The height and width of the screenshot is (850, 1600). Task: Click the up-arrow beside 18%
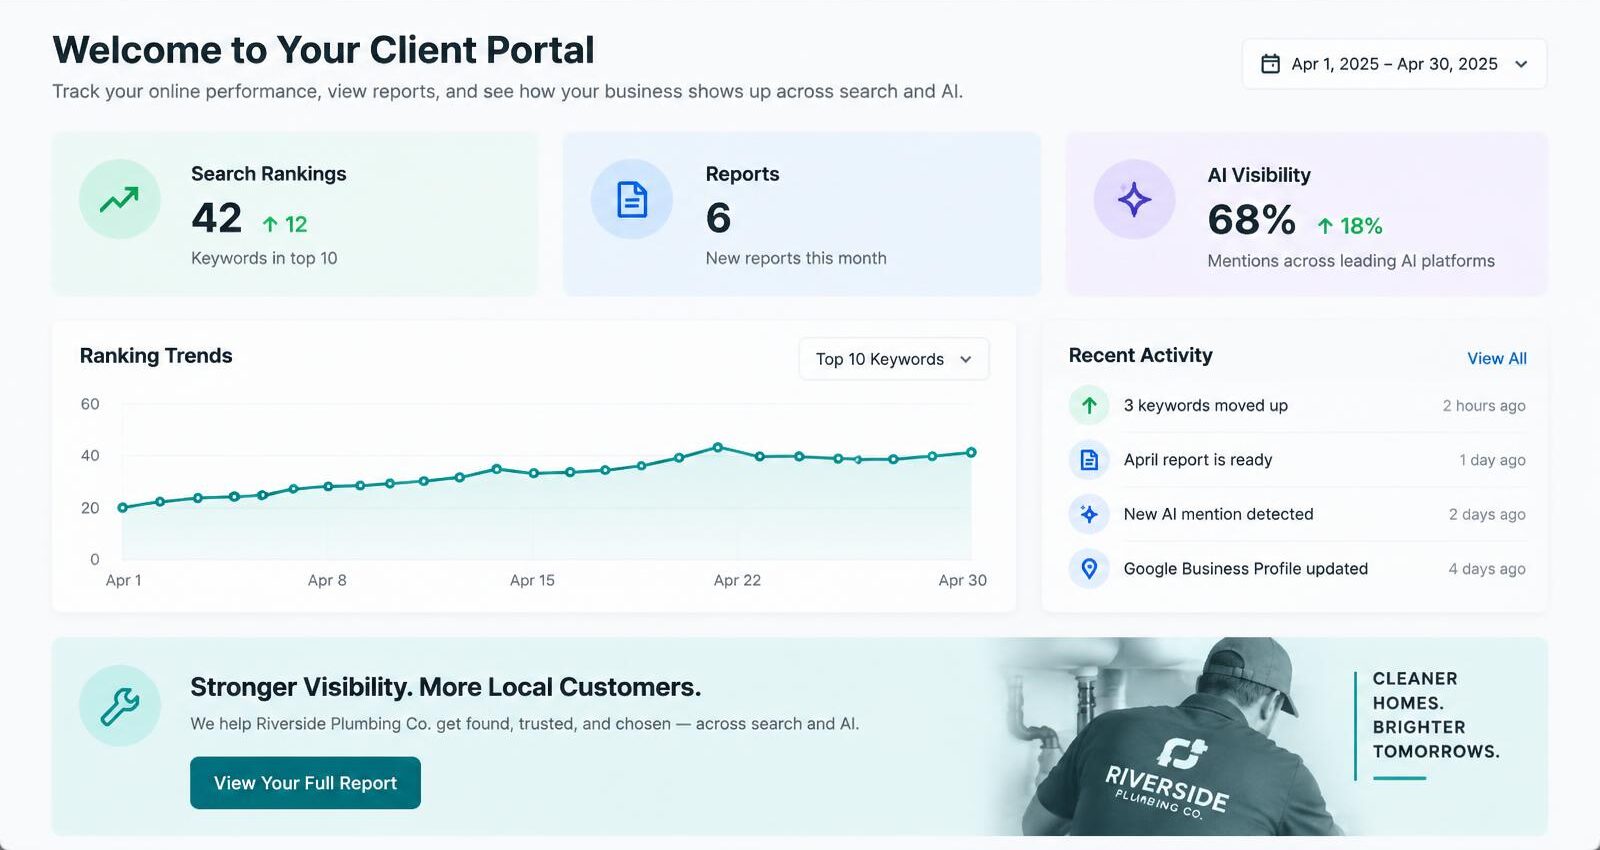1325,226
